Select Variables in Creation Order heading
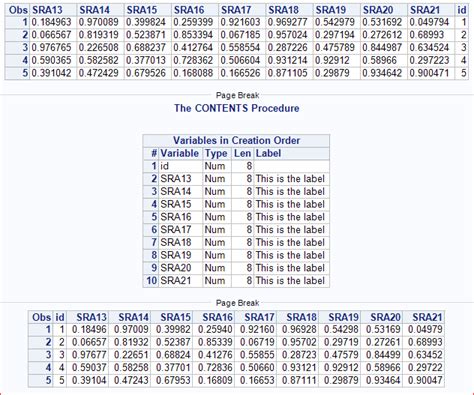The image size is (474, 395). 236,140
